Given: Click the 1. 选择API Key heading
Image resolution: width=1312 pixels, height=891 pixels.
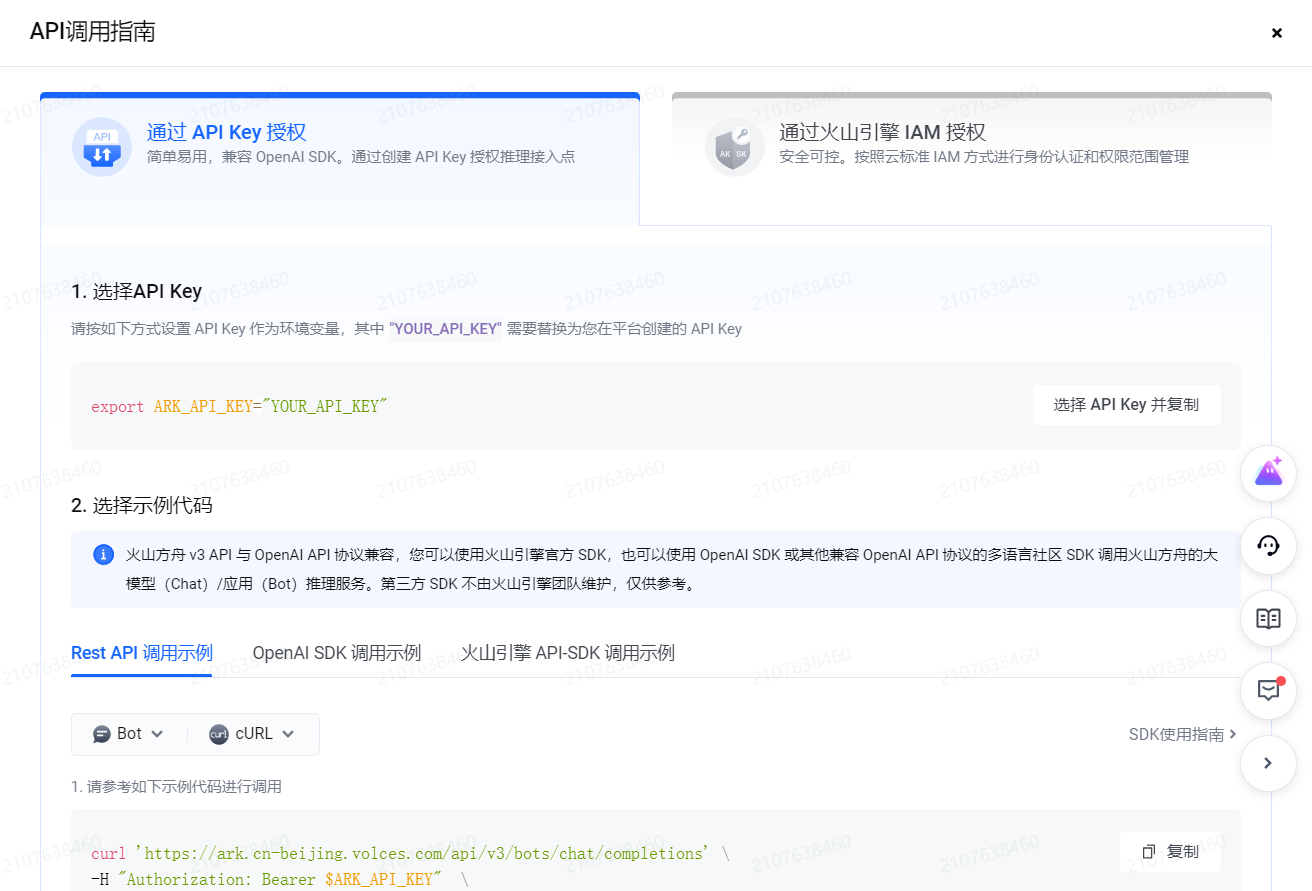Looking at the screenshot, I should tap(137, 292).
